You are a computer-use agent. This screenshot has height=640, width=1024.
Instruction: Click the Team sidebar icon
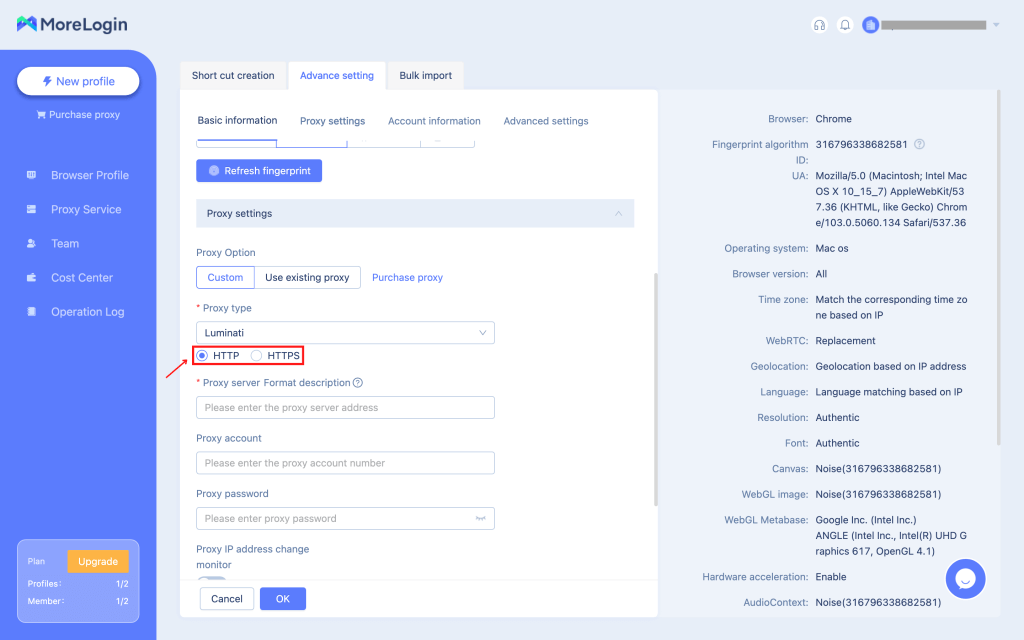(31, 243)
